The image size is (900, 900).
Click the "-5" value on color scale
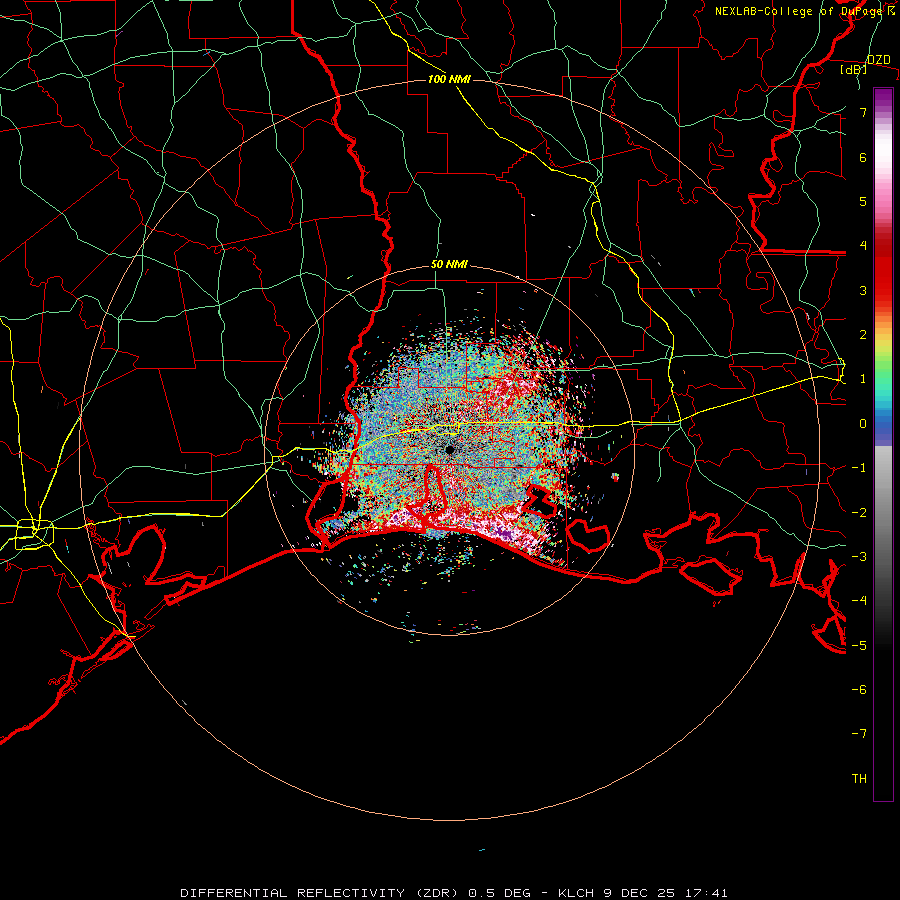click(x=859, y=646)
